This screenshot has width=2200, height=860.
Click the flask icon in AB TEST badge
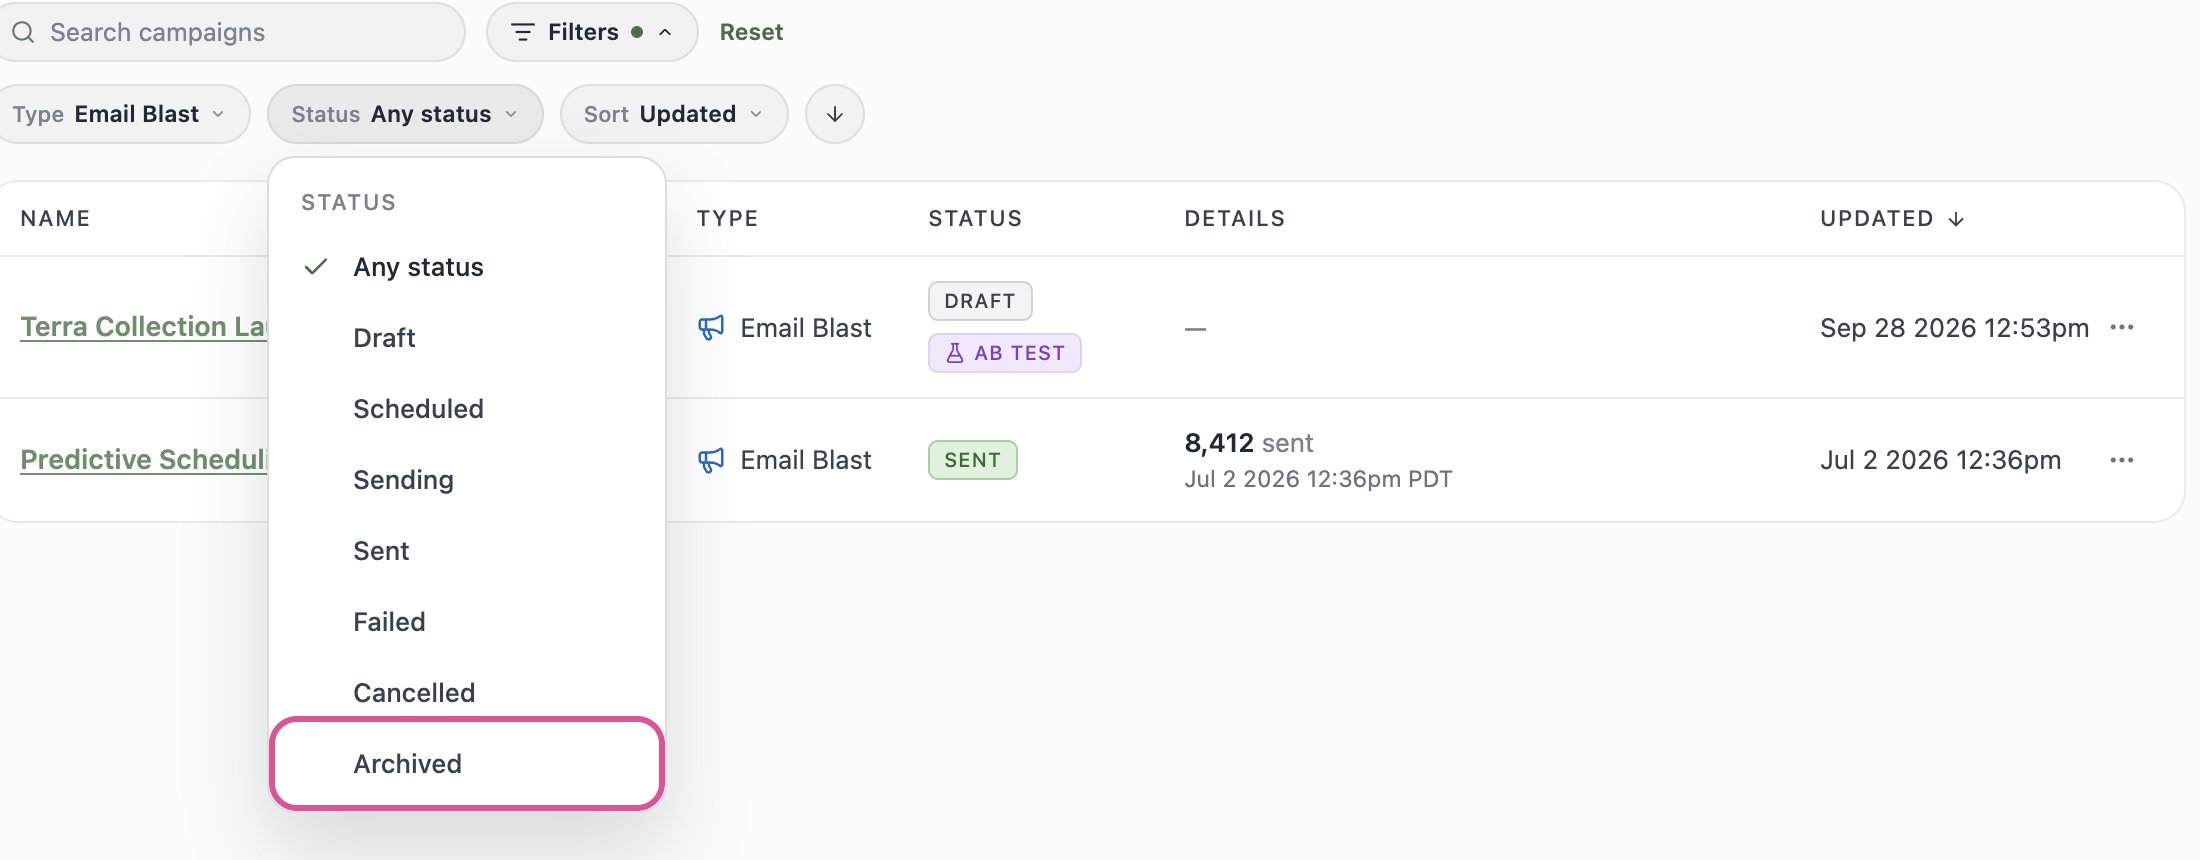(x=955, y=353)
